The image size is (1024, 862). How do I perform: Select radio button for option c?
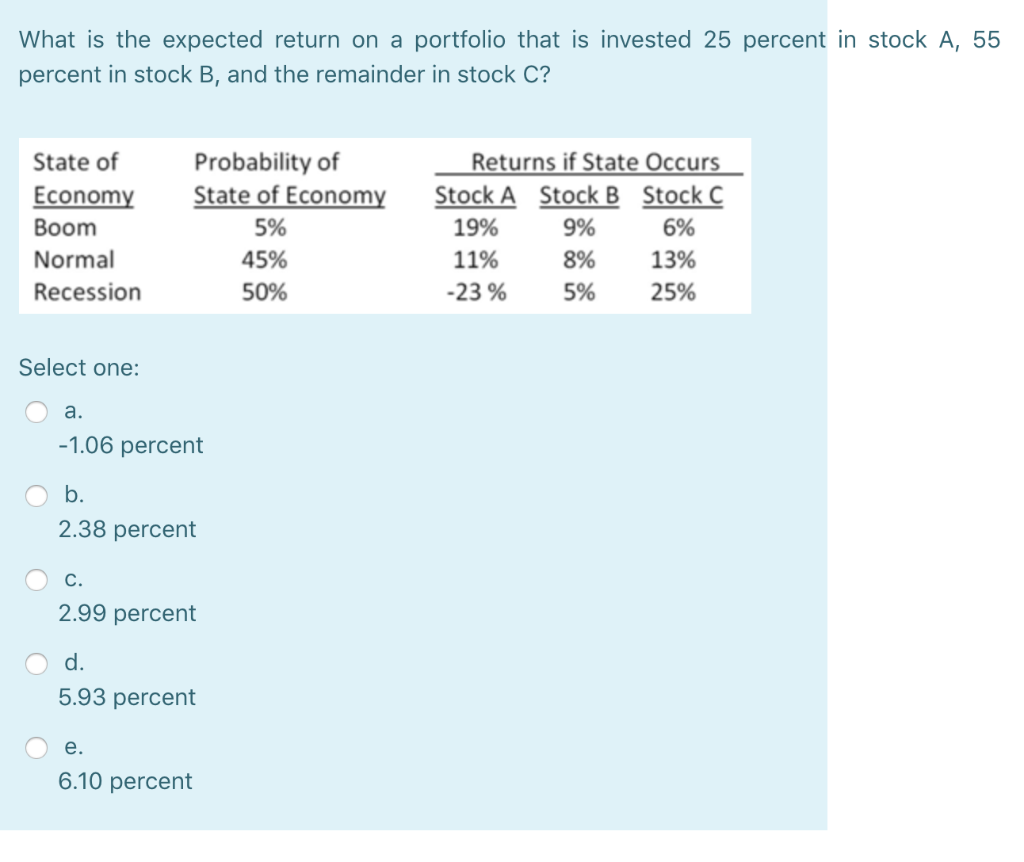(x=37, y=578)
